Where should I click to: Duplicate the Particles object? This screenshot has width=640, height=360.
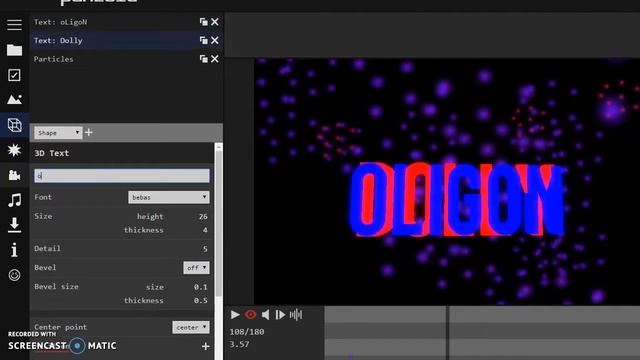pyautogui.click(x=203, y=59)
